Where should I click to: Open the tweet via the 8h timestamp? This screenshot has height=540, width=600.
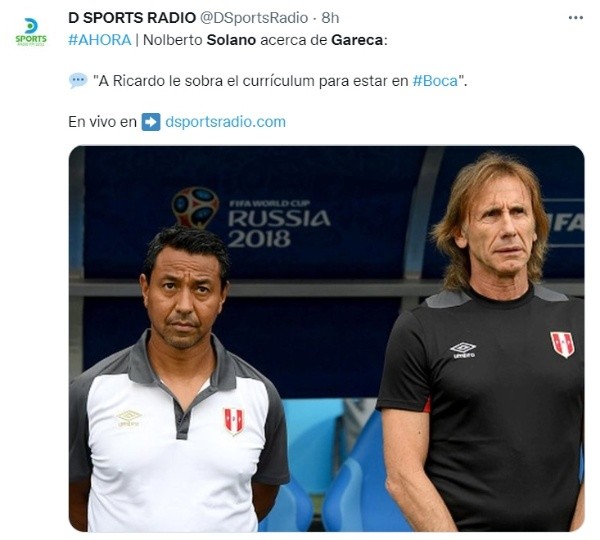pos(330,18)
